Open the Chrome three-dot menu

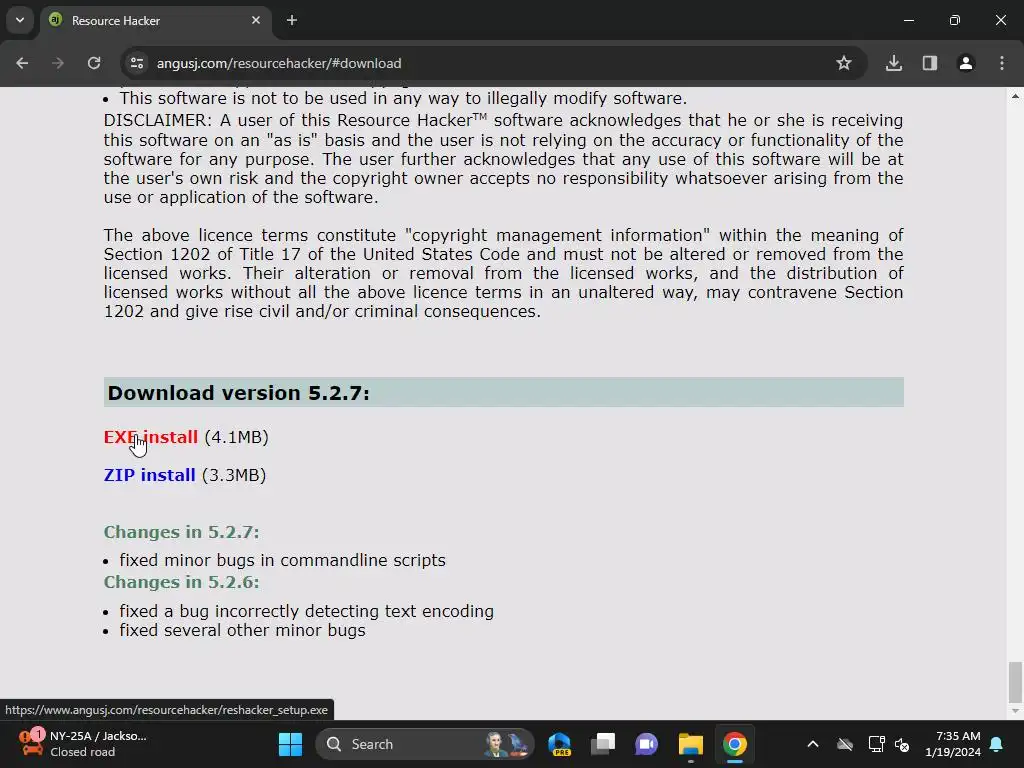(1002, 63)
